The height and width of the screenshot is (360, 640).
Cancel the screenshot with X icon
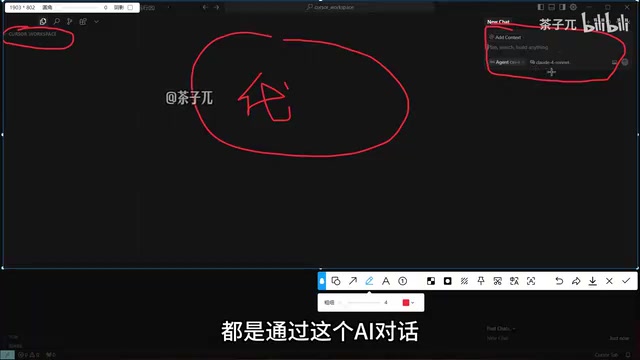coord(609,281)
